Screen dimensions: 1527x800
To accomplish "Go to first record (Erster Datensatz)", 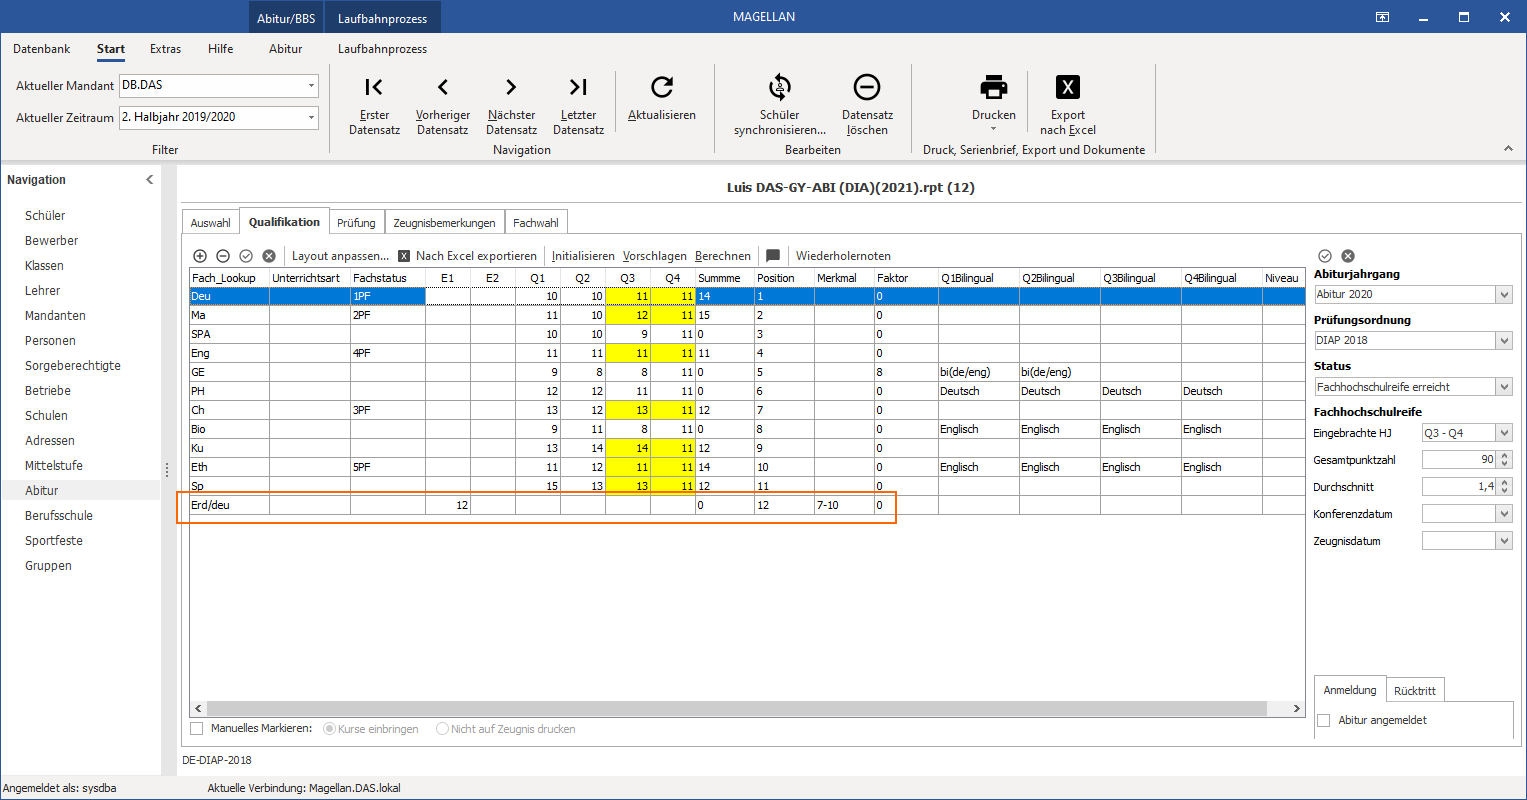I will point(374,105).
